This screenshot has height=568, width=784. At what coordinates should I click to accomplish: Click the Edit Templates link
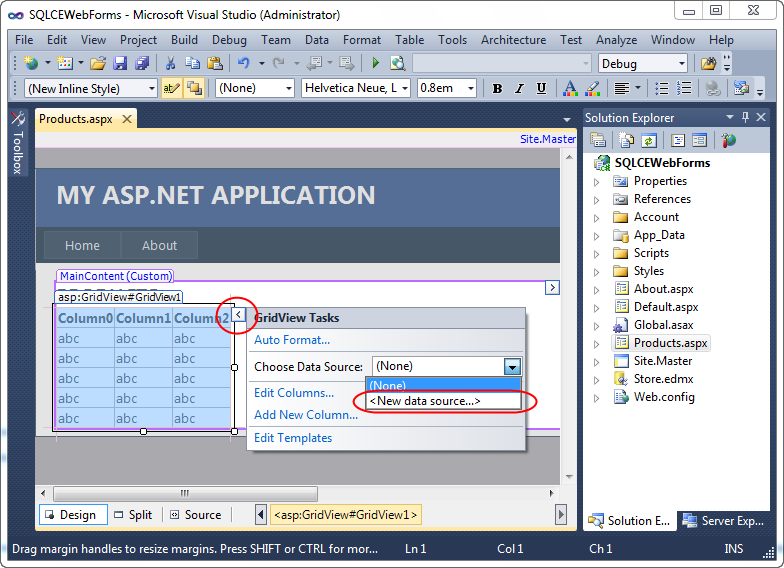293,438
